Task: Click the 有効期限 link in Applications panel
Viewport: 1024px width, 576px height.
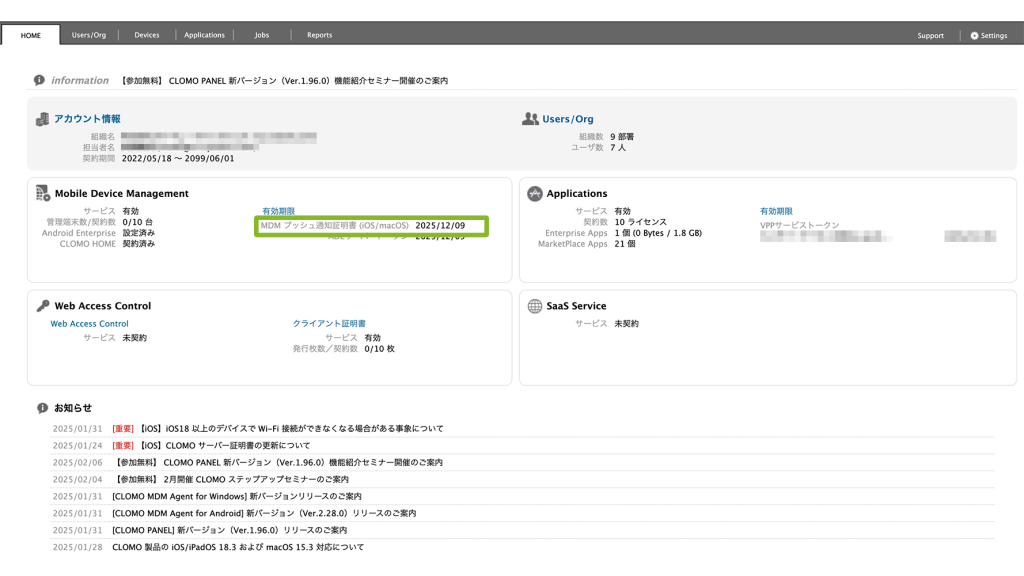Action: point(776,211)
